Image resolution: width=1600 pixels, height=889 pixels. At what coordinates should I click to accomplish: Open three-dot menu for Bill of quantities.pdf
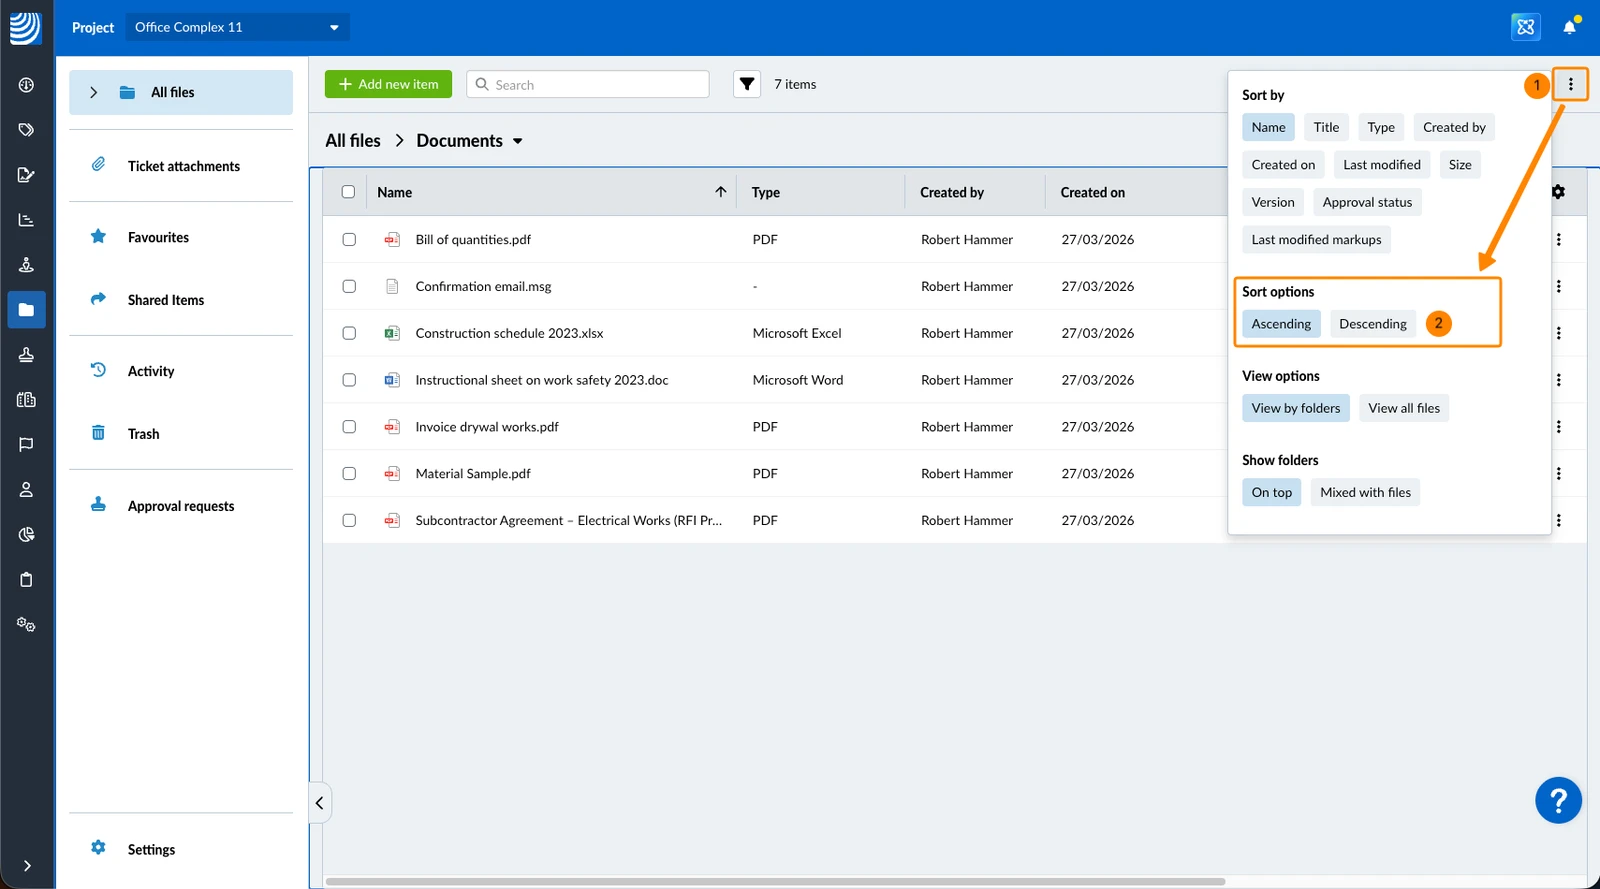coord(1559,239)
